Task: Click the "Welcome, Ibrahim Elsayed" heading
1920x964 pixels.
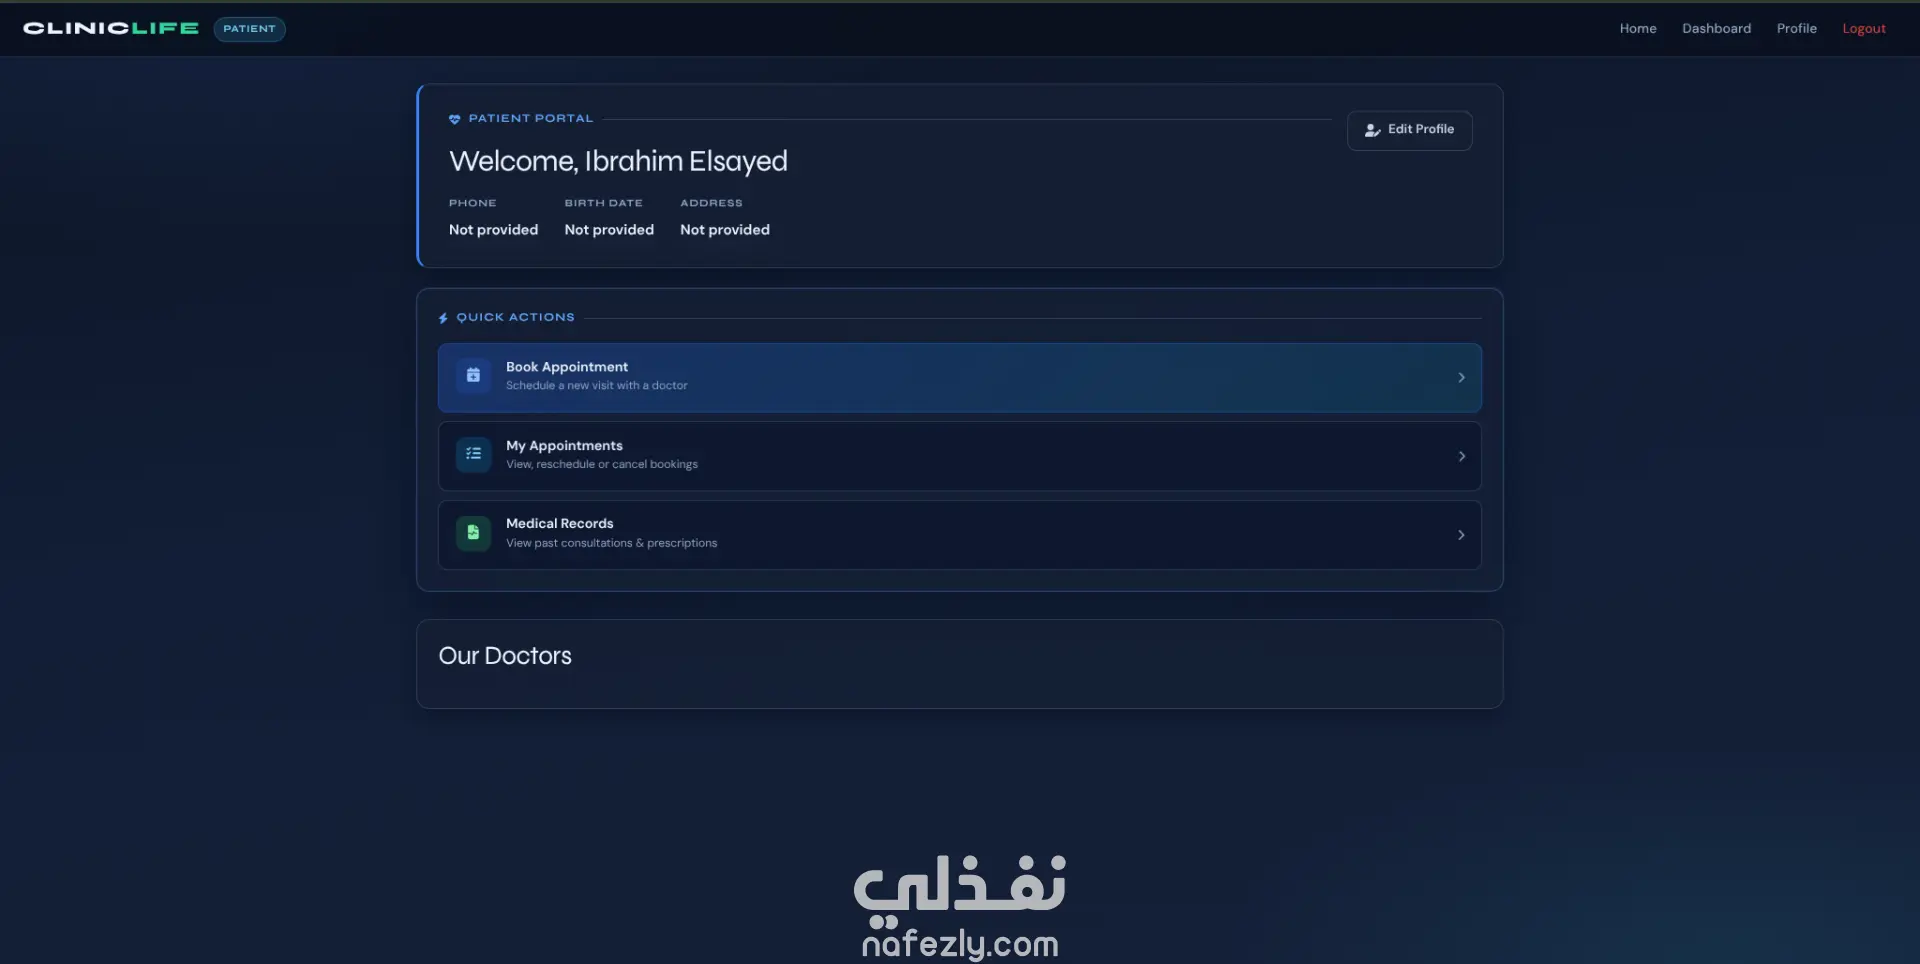Action: point(618,161)
